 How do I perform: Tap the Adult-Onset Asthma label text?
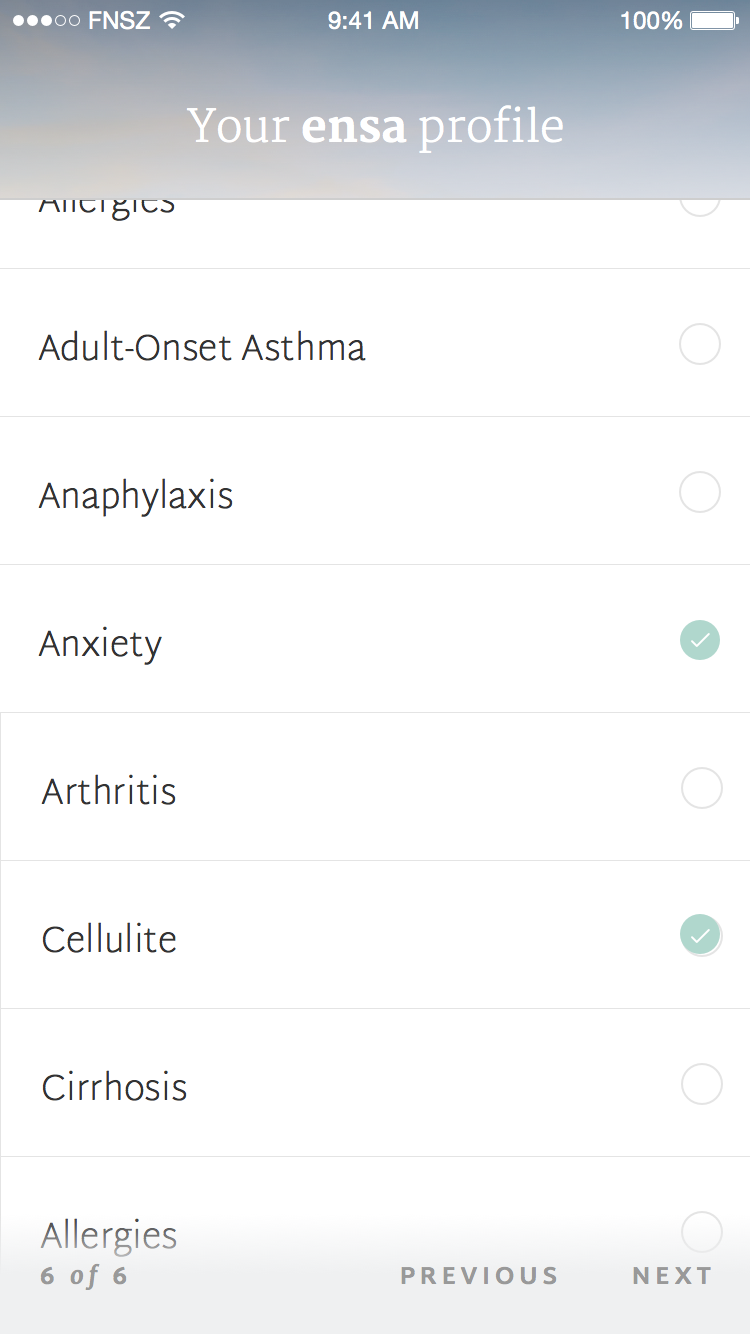(202, 348)
